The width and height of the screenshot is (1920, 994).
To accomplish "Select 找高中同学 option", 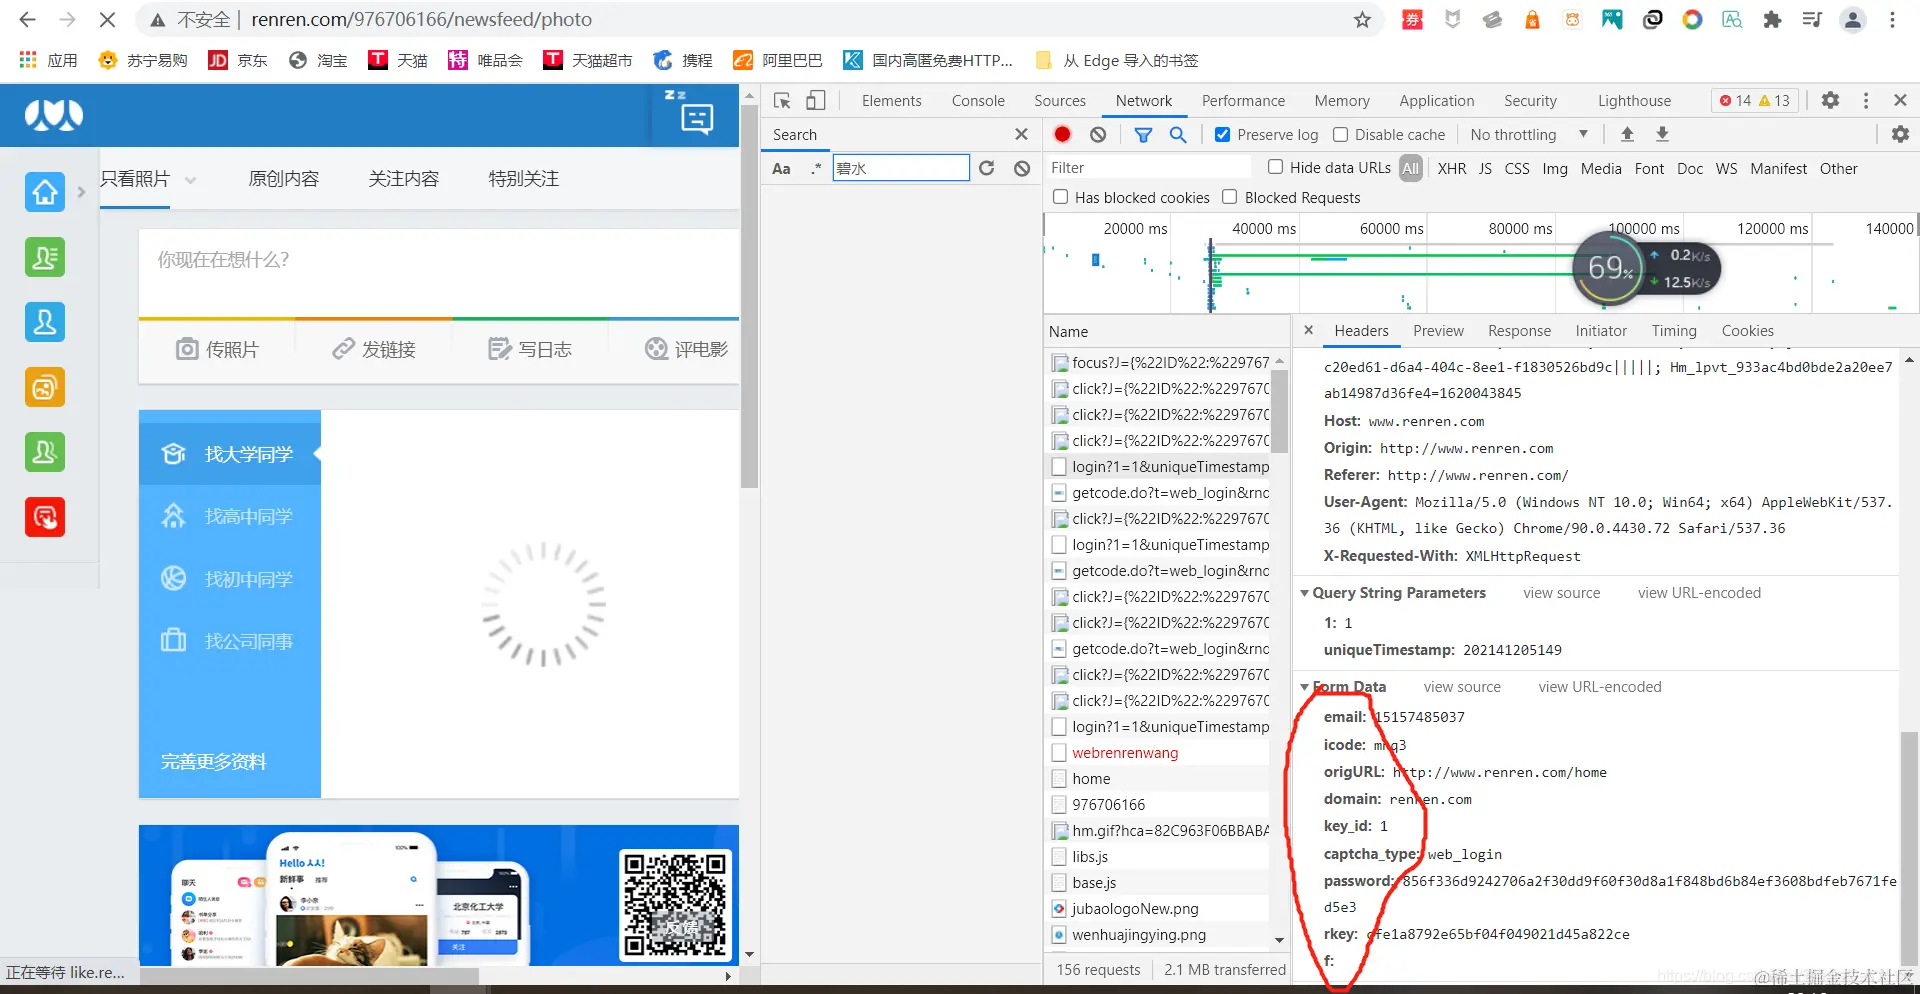I will coord(230,516).
